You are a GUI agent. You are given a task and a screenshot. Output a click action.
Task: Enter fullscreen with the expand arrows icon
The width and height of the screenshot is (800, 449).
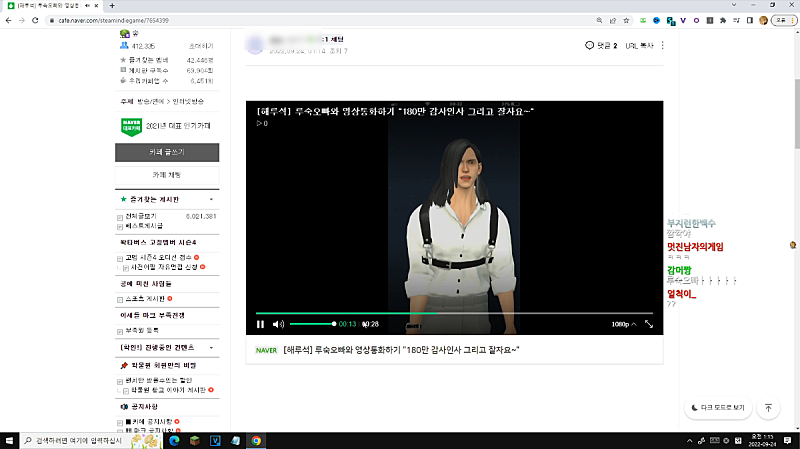pos(648,324)
